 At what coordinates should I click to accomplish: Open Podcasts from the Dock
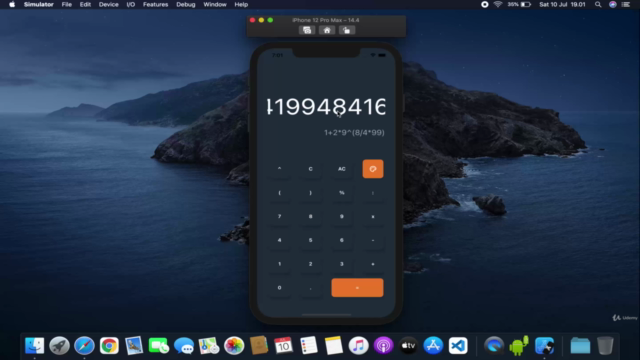(x=383, y=346)
